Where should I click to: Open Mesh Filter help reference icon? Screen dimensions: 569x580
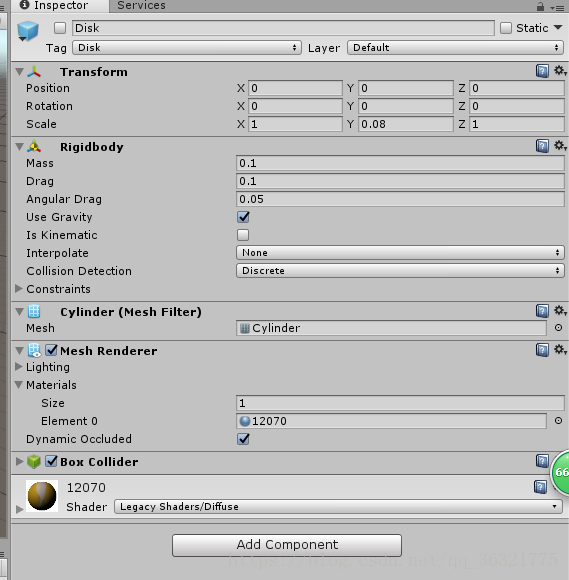[542, 311]
